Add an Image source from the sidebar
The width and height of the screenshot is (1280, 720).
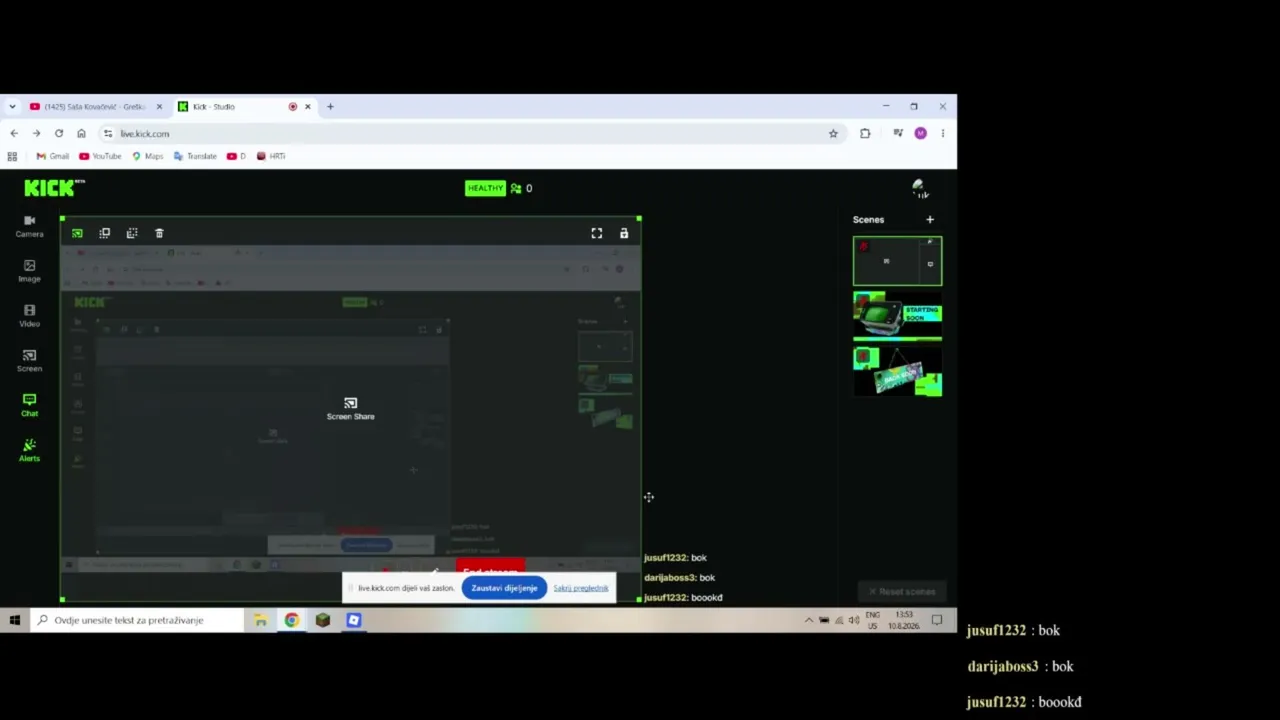point(29,271)
